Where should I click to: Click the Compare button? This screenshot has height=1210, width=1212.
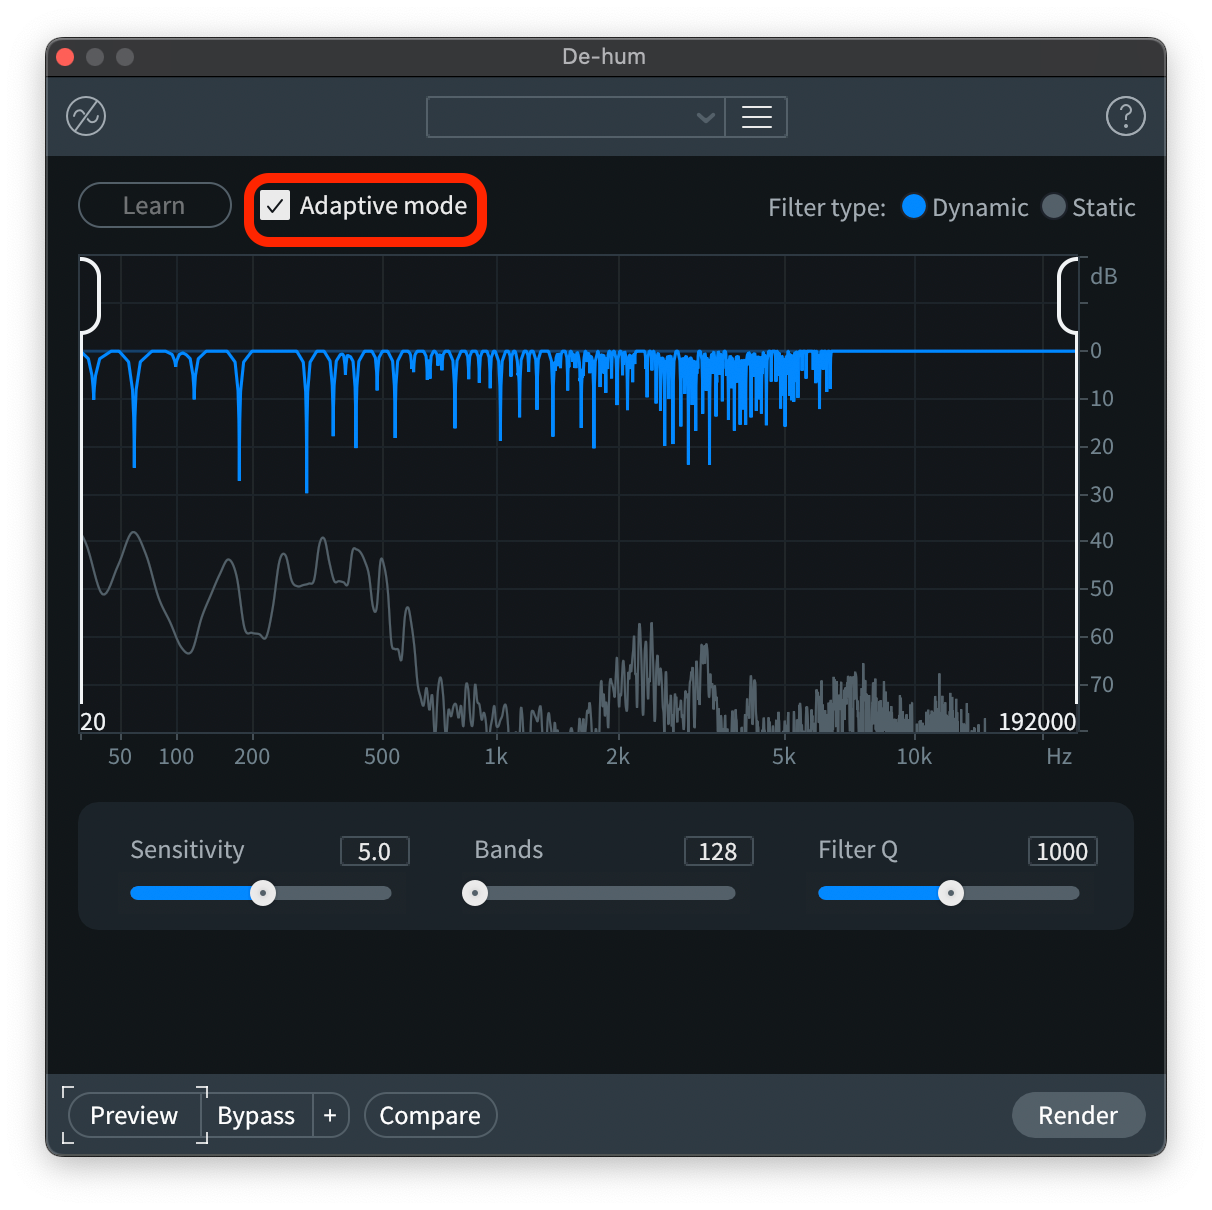coord(430,1115)
